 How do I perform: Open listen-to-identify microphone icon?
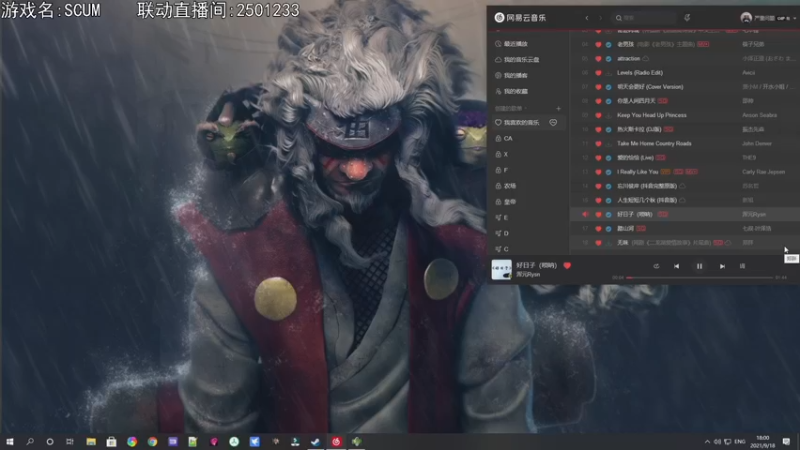[x=687, y=18]
